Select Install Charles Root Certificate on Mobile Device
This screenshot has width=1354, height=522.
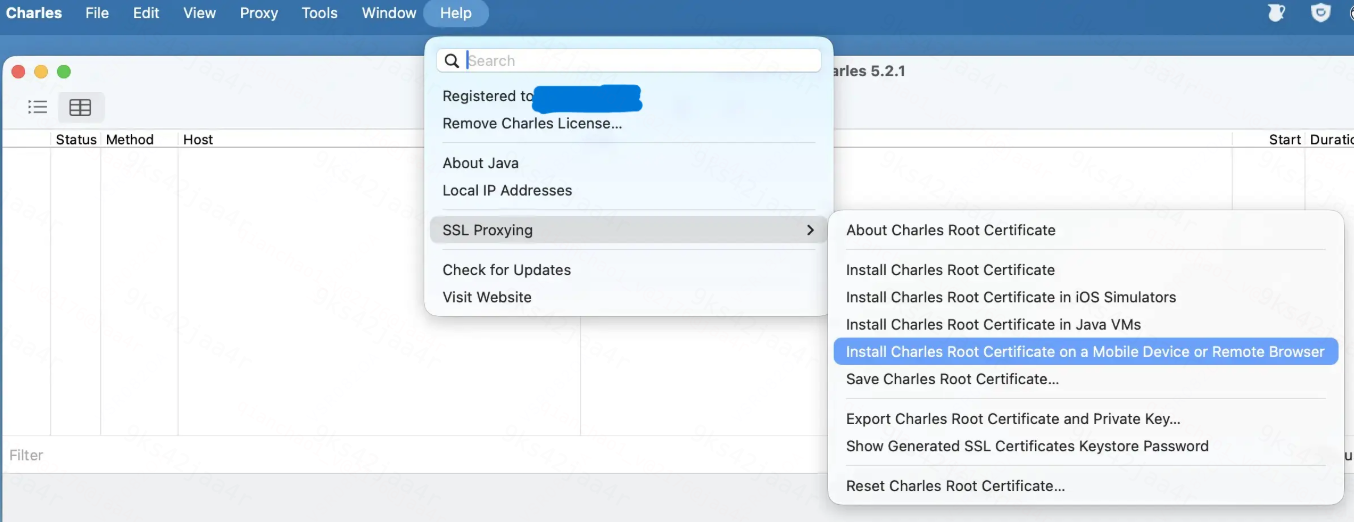pos(1085,352)
